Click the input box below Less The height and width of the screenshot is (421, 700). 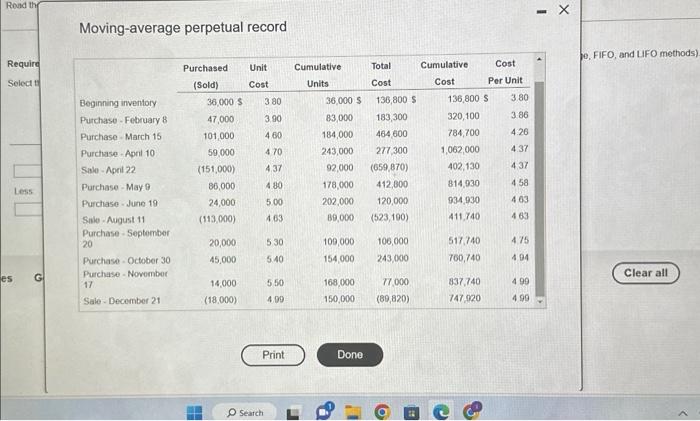click(29, 209)
